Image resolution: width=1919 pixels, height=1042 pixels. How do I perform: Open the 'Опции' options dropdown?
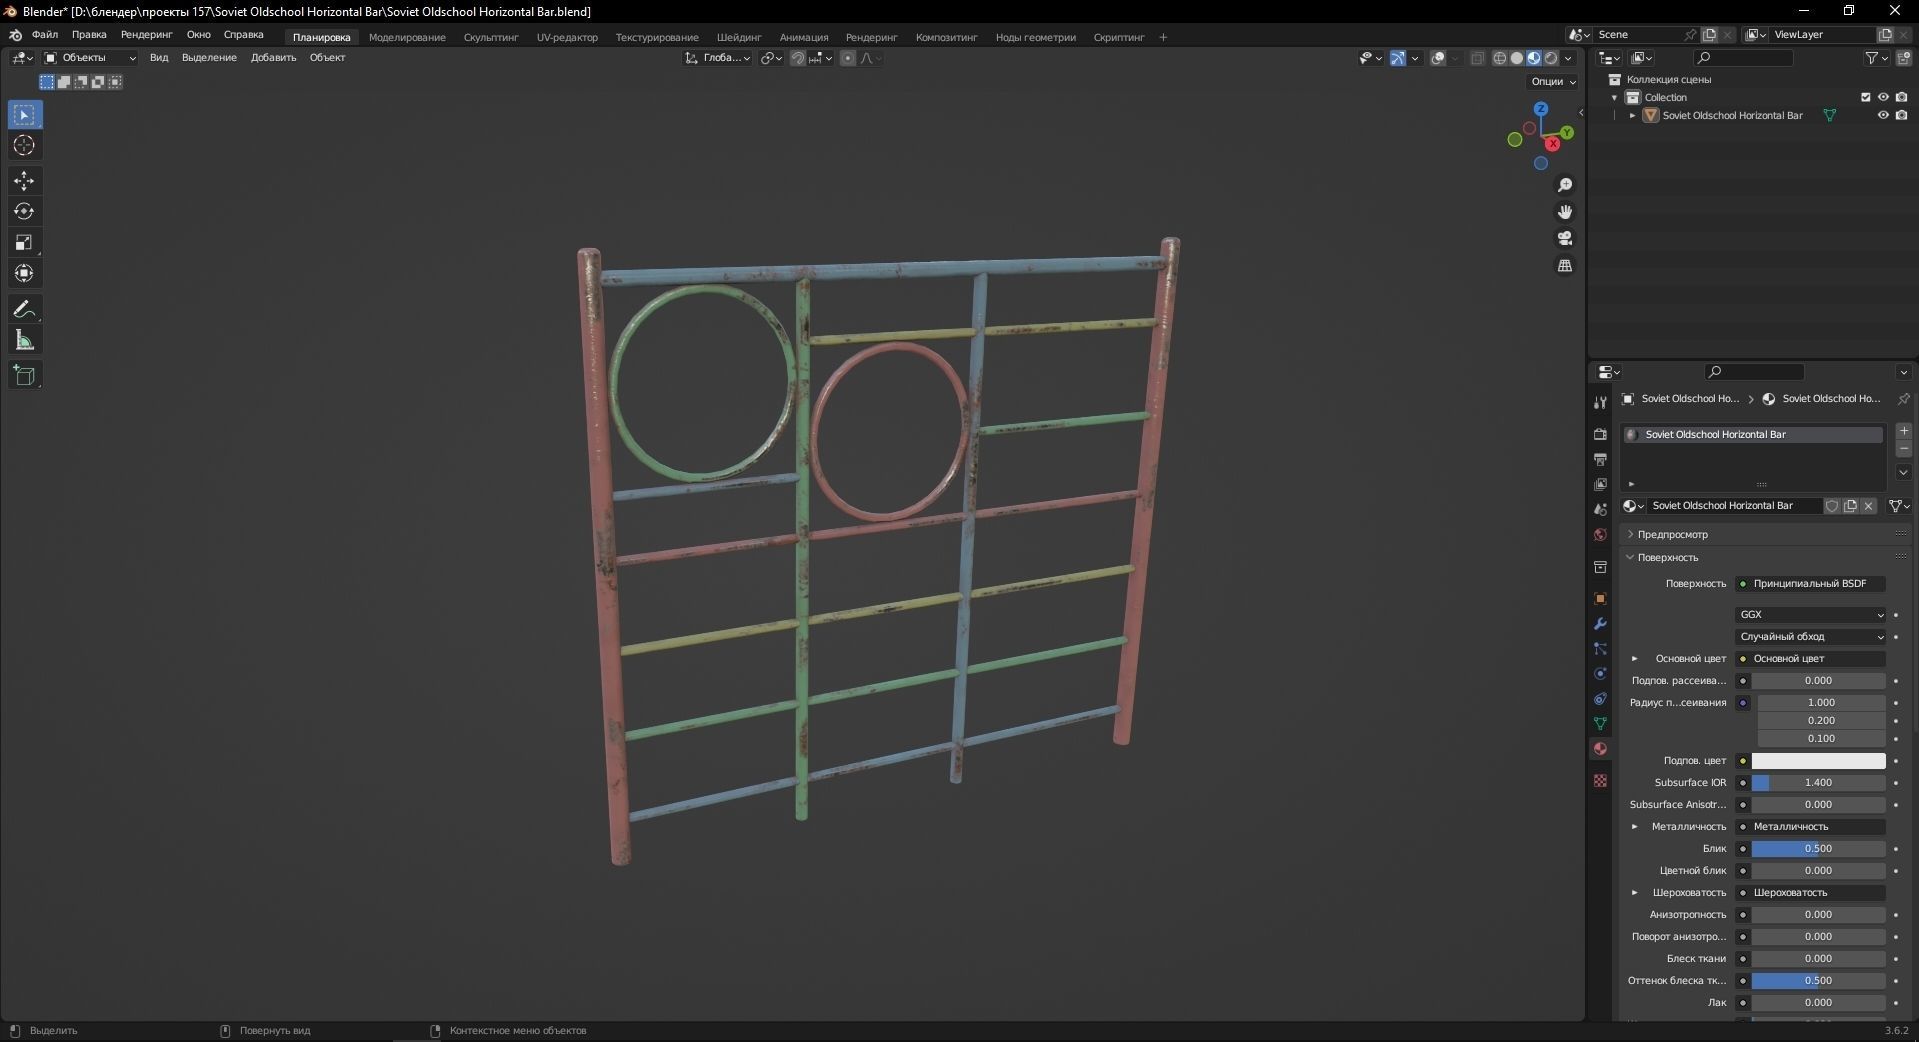[1553, 82]
